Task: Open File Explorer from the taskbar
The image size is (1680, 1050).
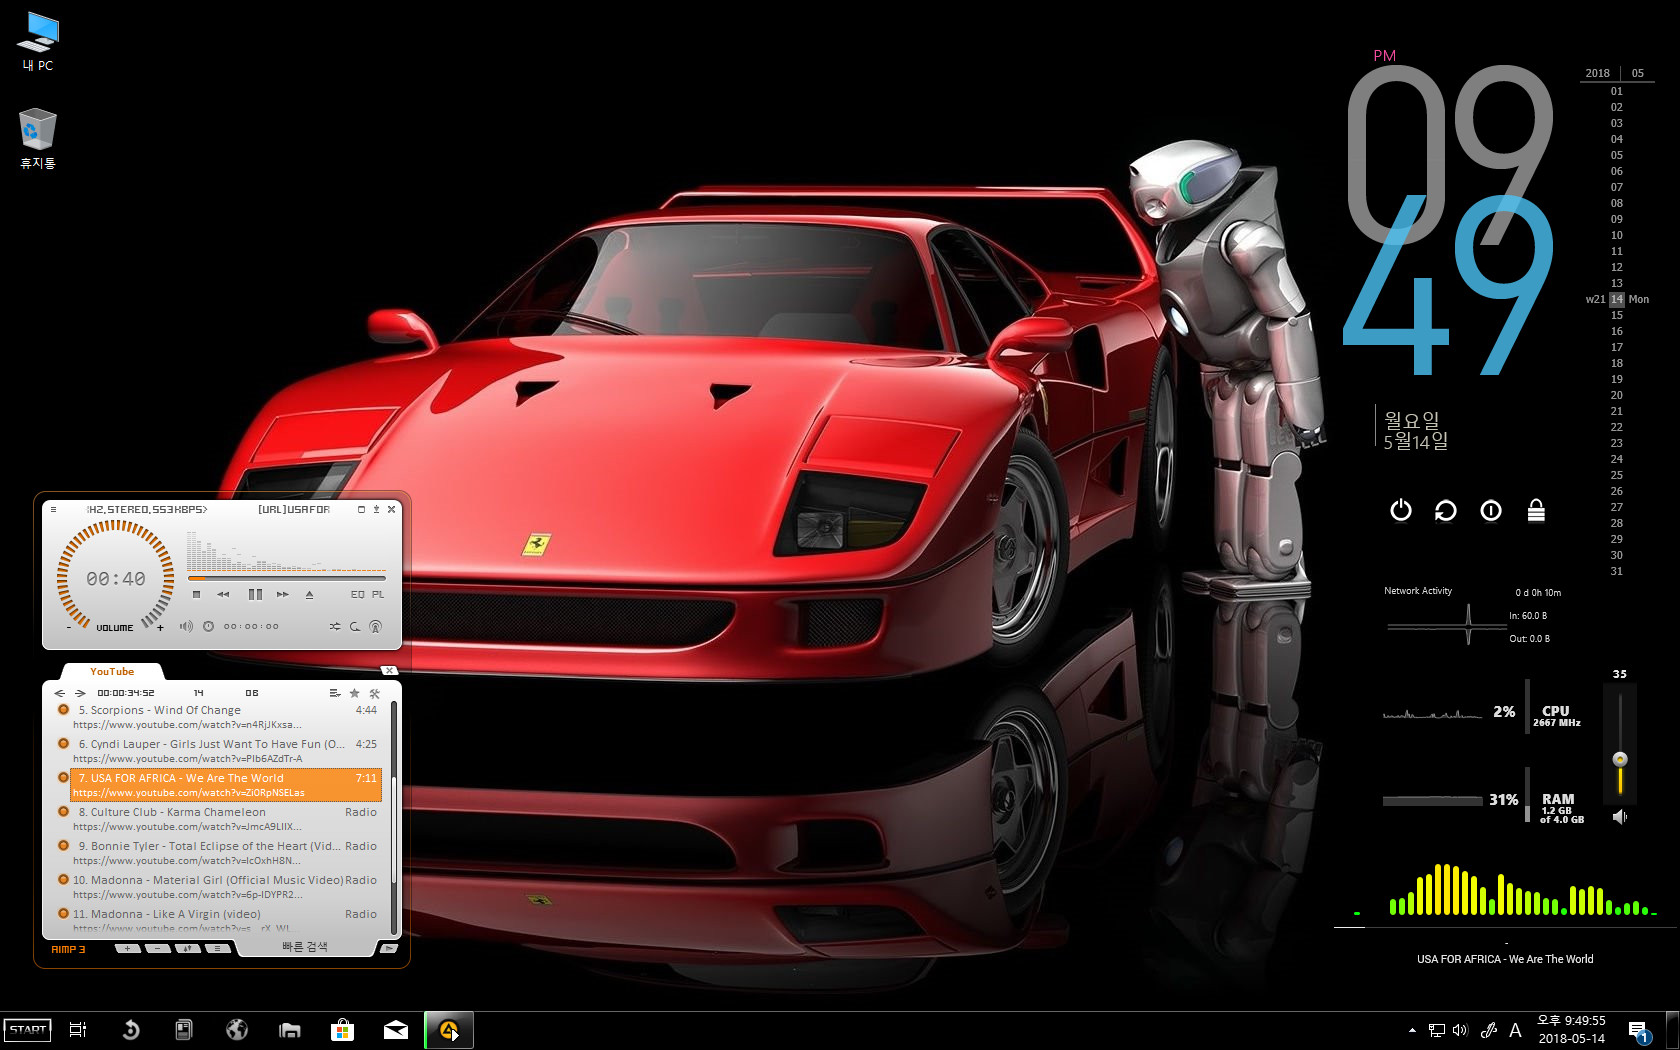Action: coord(290,1030)
